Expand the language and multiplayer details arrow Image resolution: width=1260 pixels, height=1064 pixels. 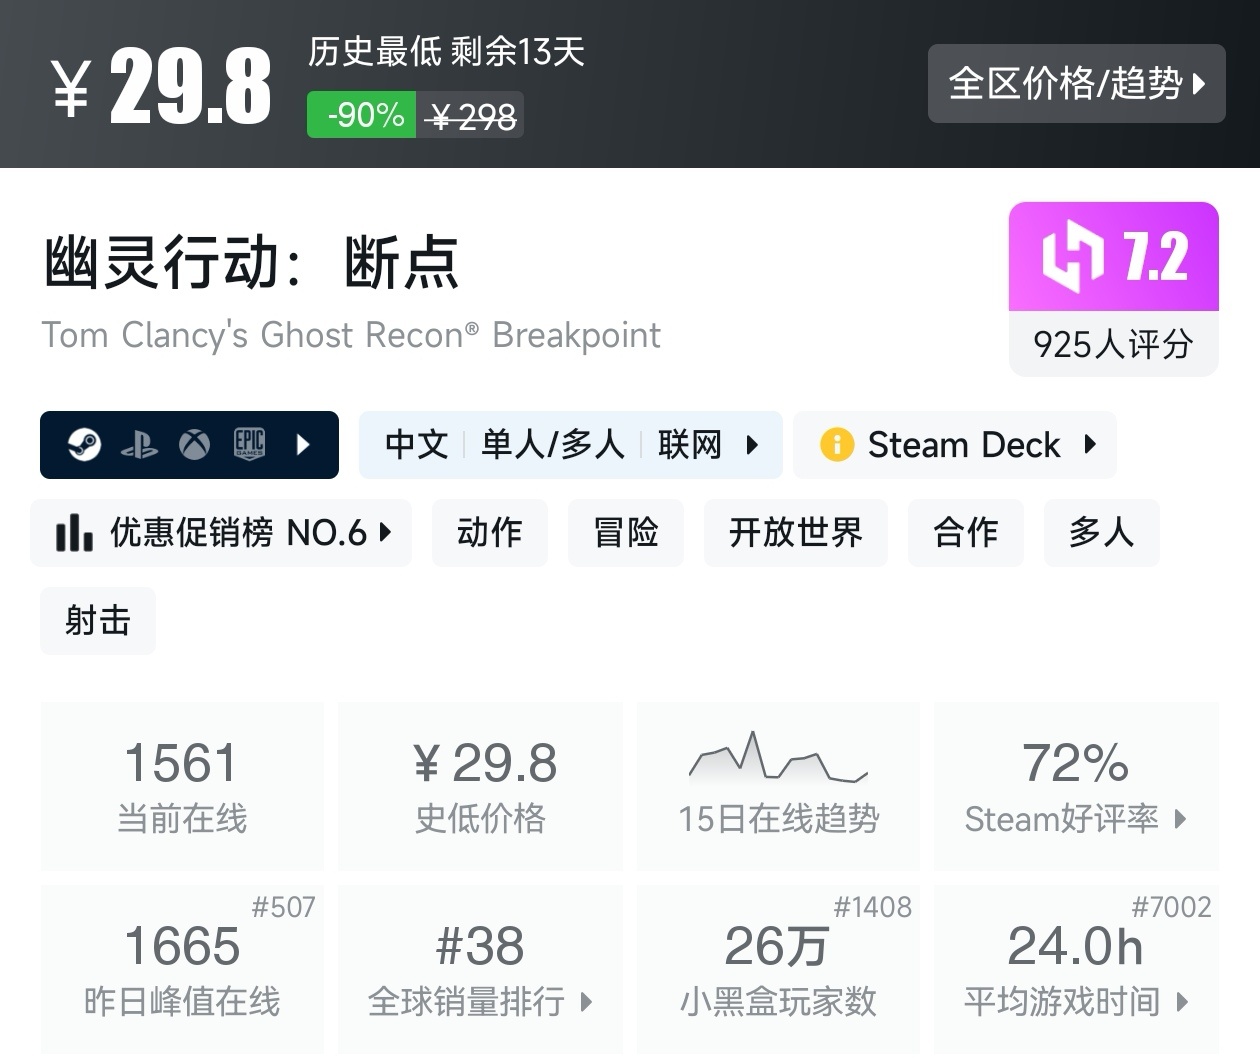[x=752, y=444]
